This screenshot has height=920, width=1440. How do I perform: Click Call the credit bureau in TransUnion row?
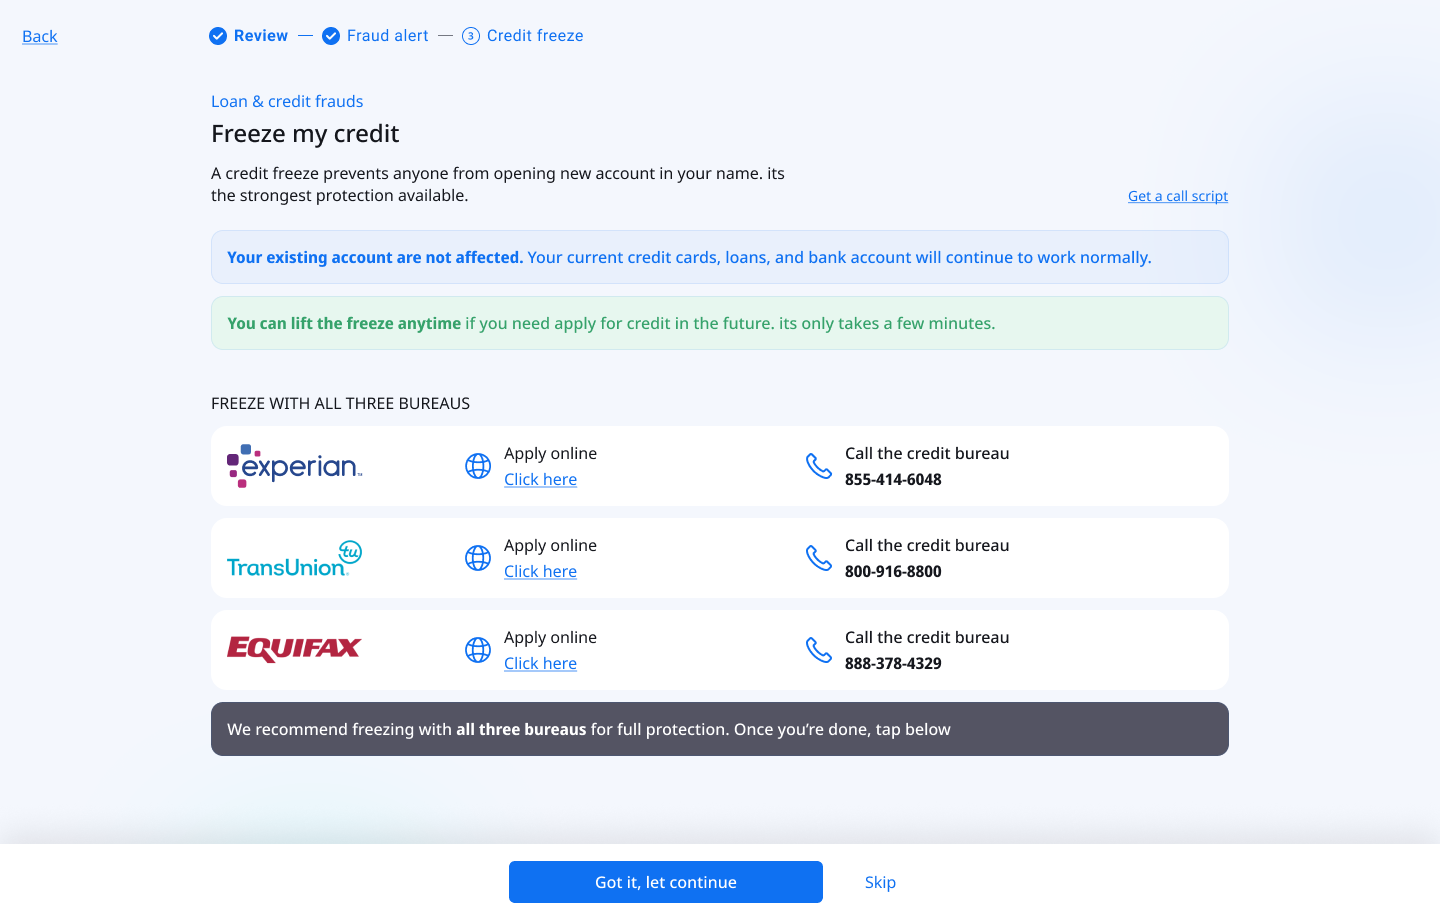click(927, 545)
